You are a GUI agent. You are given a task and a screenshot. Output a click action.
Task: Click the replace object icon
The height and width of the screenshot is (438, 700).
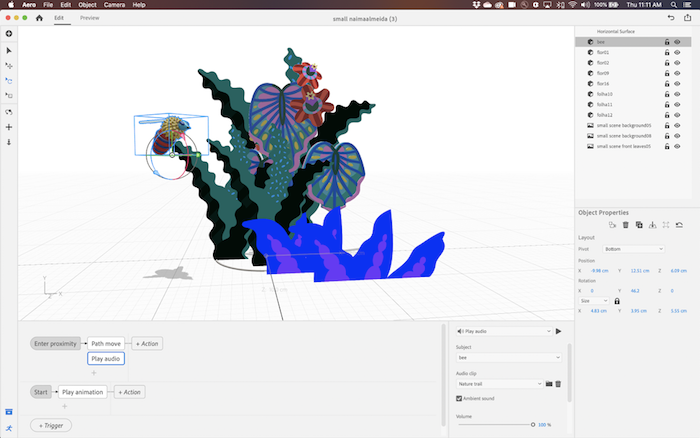pos(612,225)
